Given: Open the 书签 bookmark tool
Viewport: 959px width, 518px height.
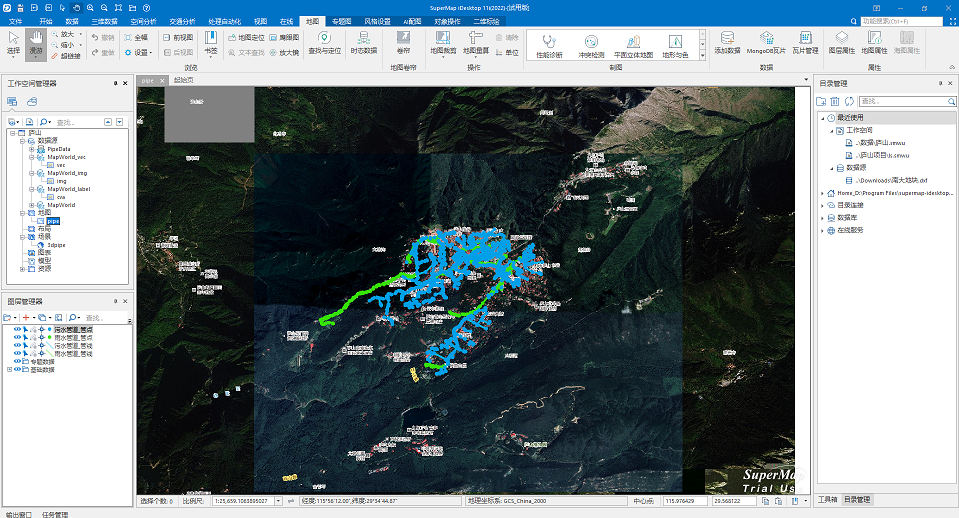Looking at the screenshot, I should (210, 43).
